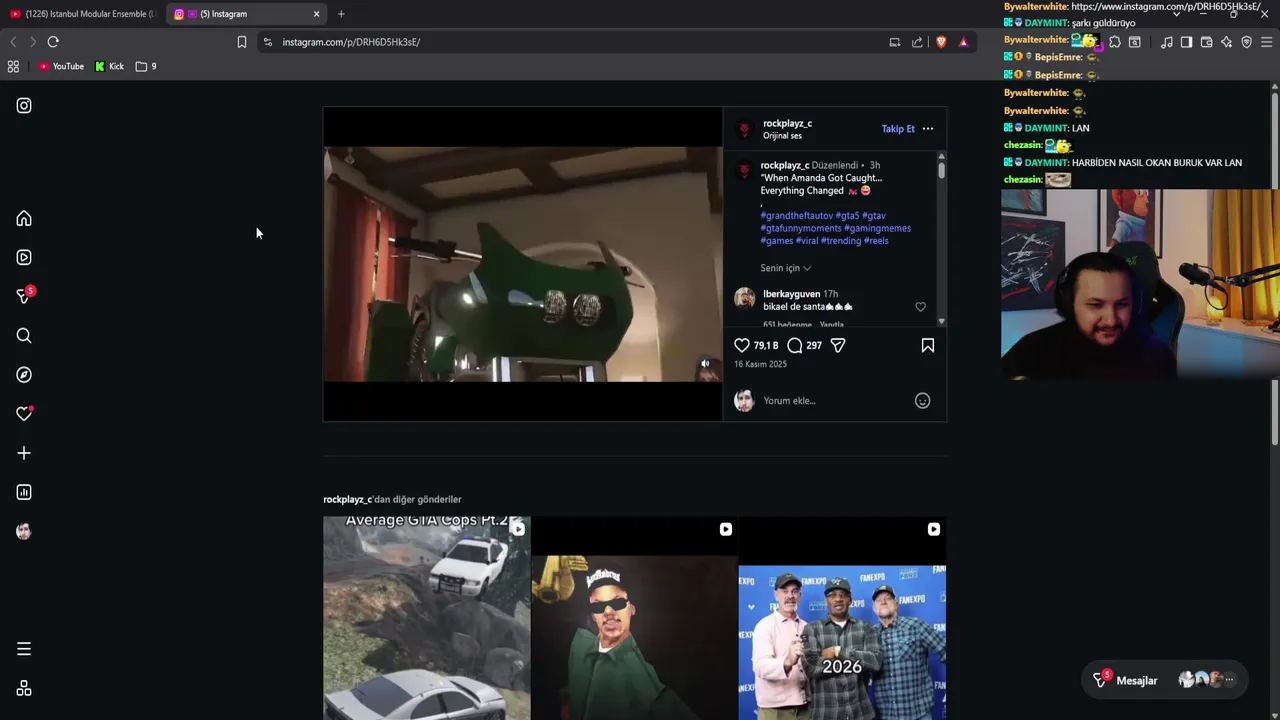Click the instagram.com address bar URL
The image size is (1280, 720).
pyautogui.click(x=351, y=42)
